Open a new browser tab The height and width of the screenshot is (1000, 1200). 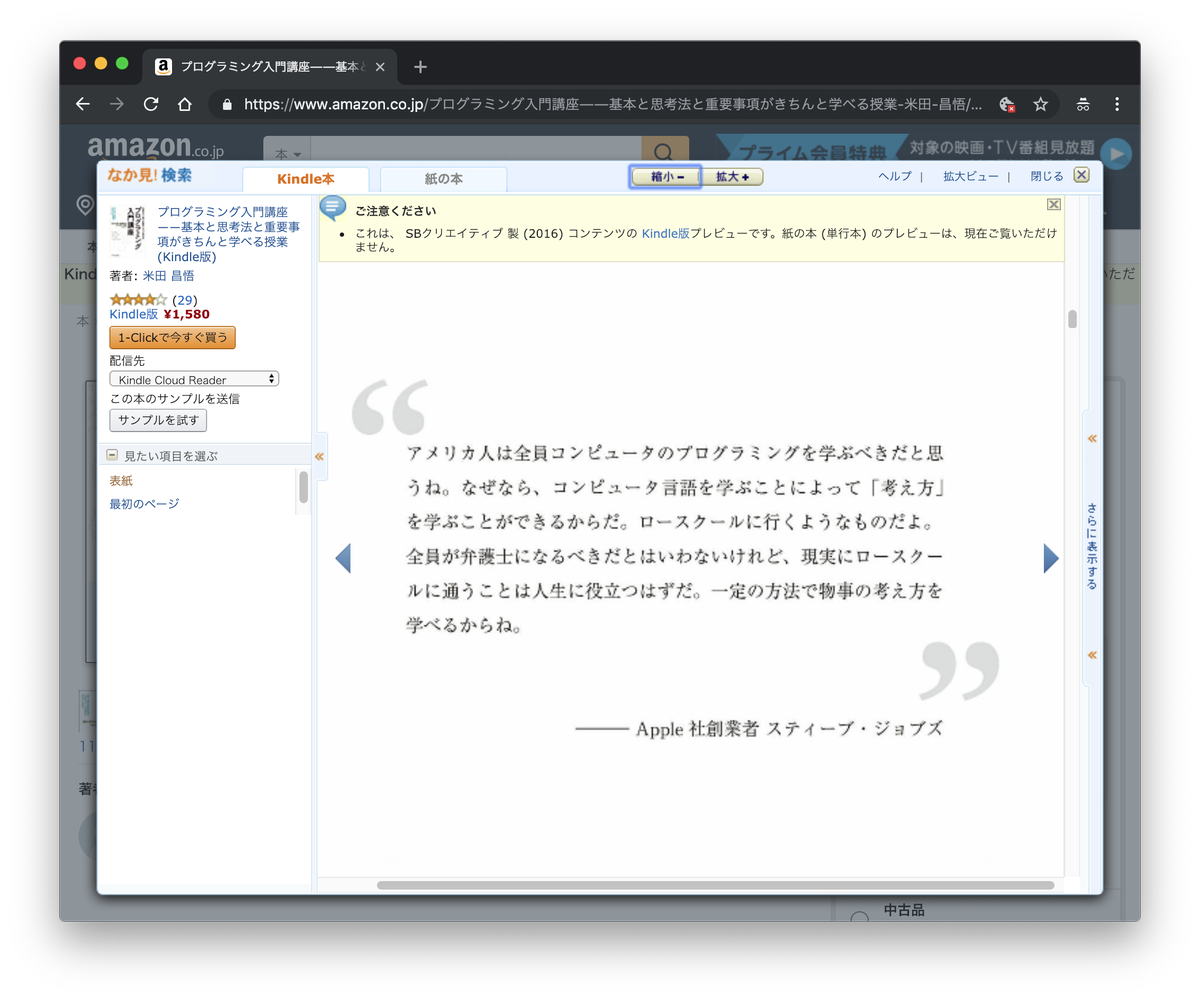tap(420, 67)
